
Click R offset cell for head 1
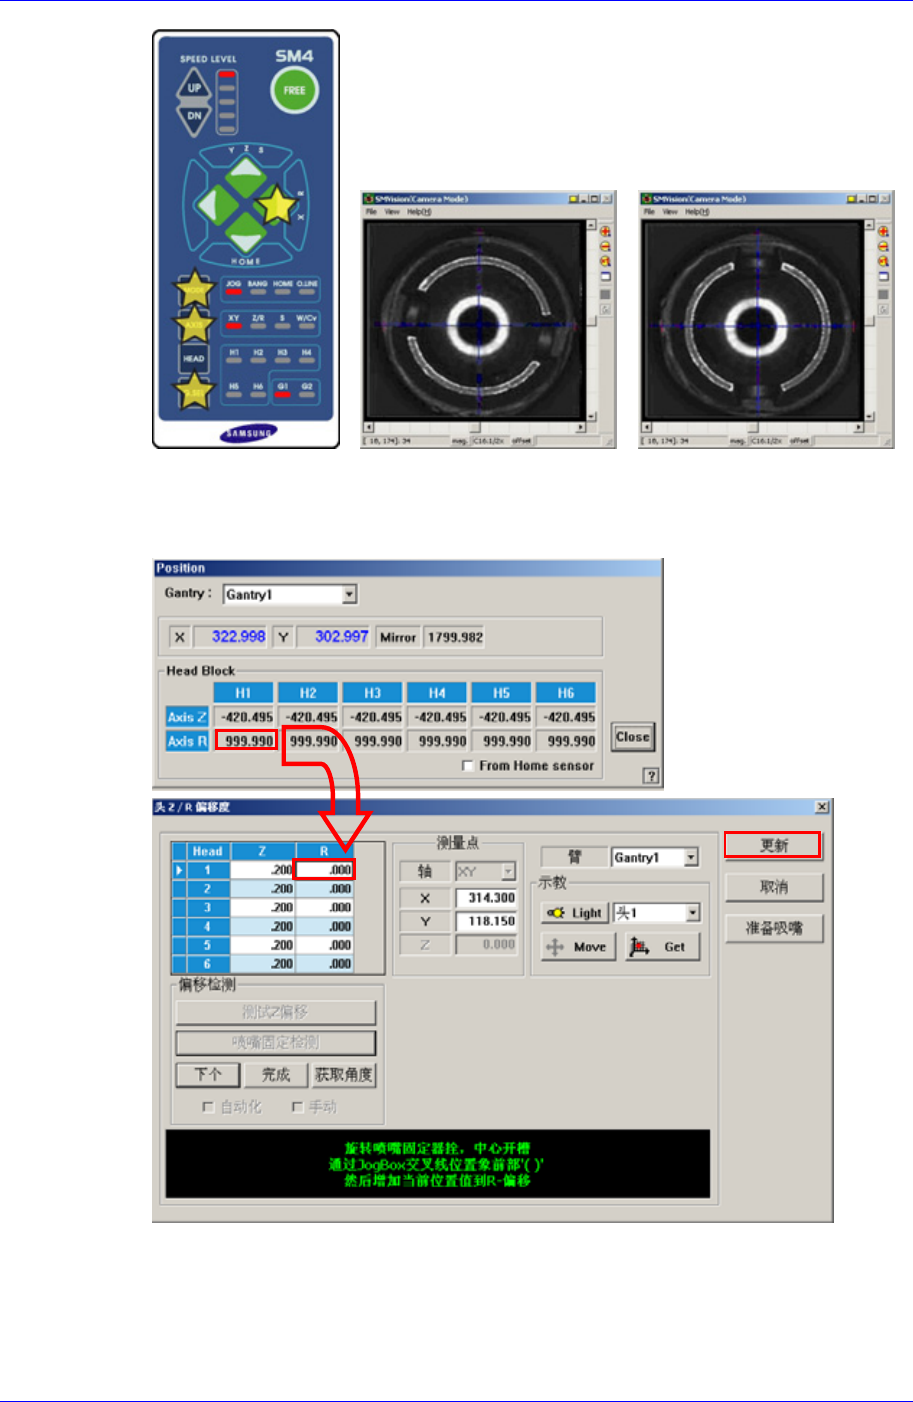point(324,870)
